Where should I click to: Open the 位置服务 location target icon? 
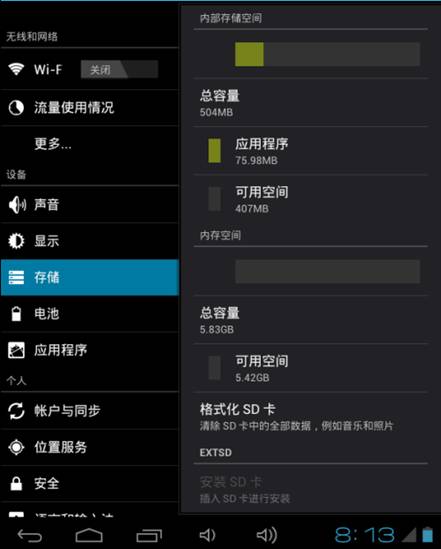(16, 447)
